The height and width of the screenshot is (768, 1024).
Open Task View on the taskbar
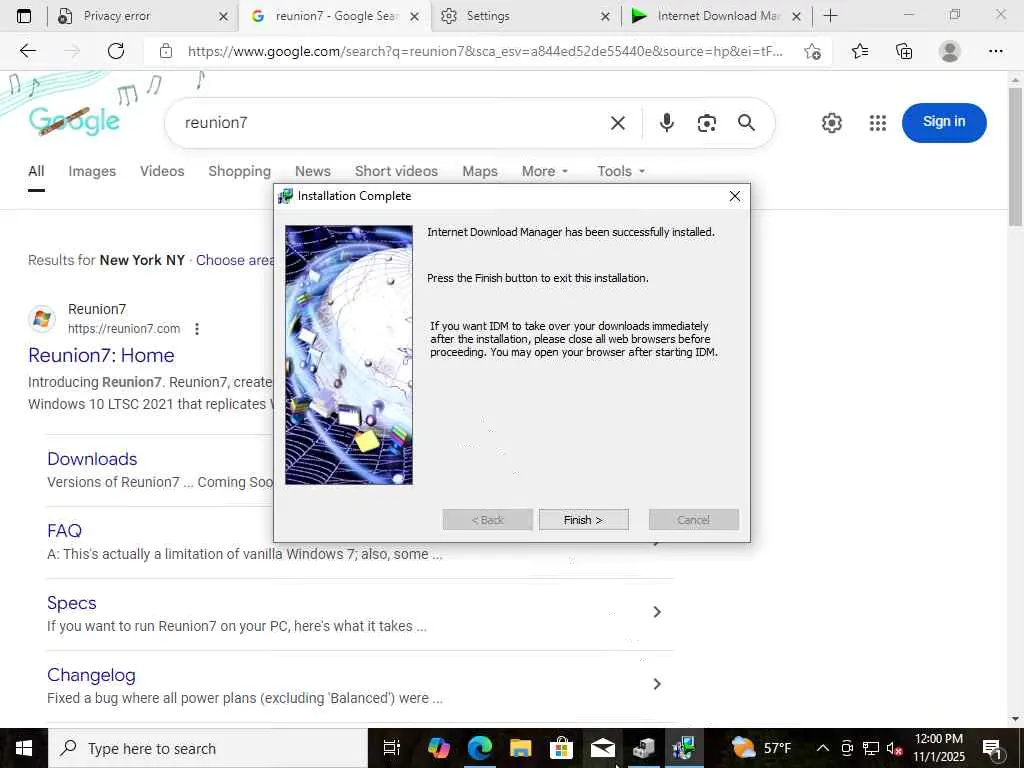(391, 748)
